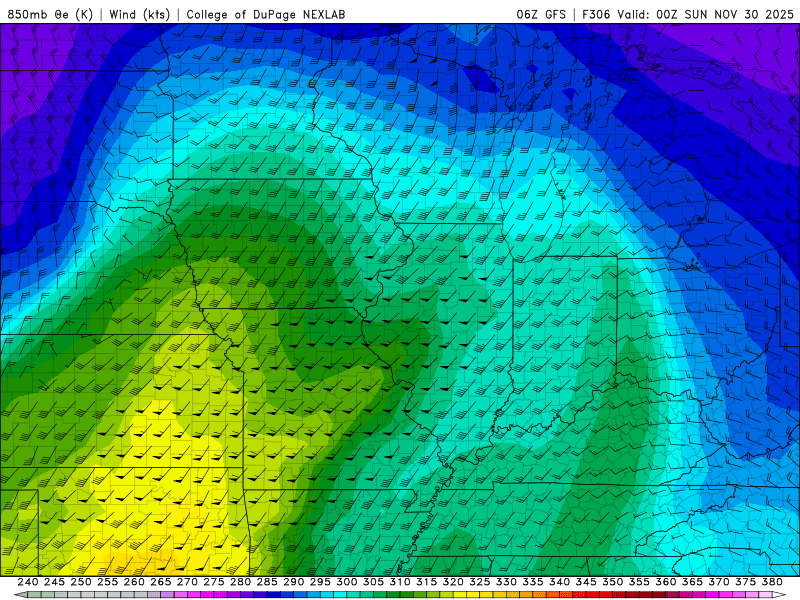Click the '06Z GFS' model run label

(x=541, y=14)
